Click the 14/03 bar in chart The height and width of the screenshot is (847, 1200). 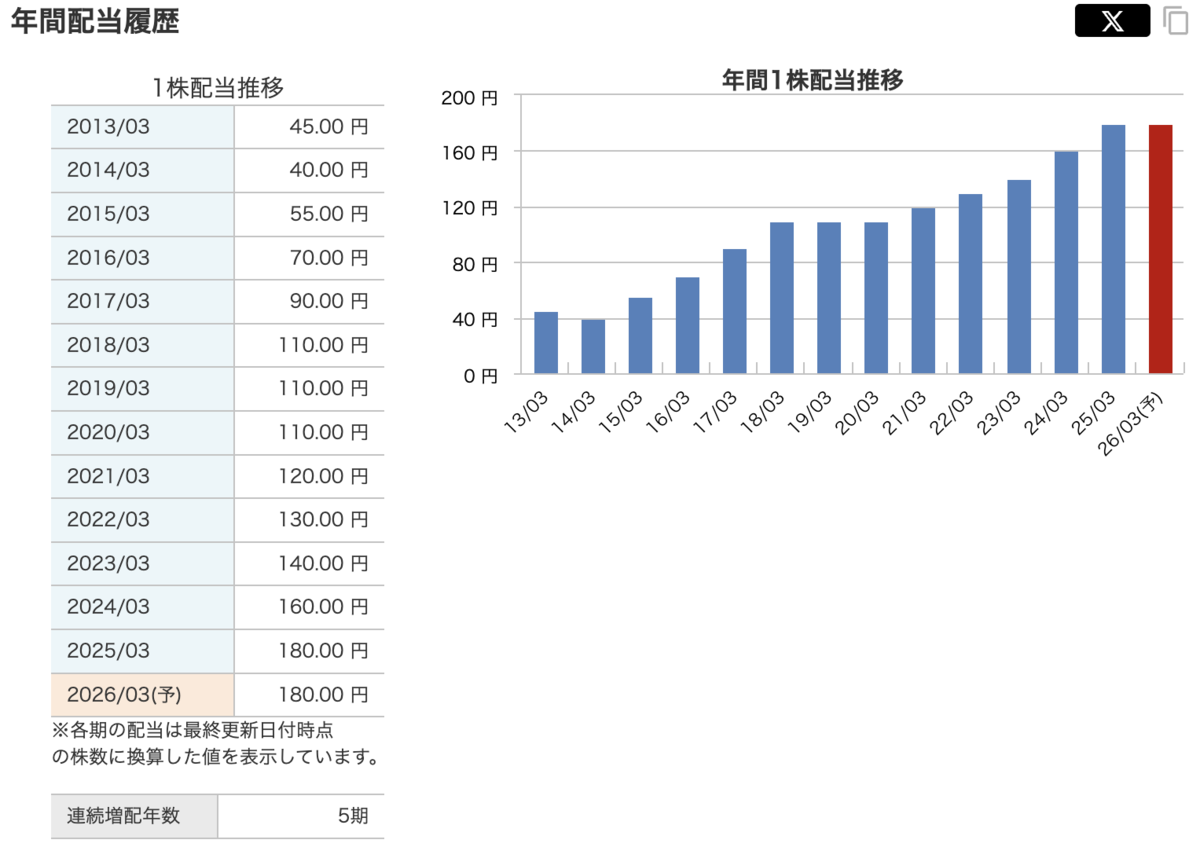(593, 347)
